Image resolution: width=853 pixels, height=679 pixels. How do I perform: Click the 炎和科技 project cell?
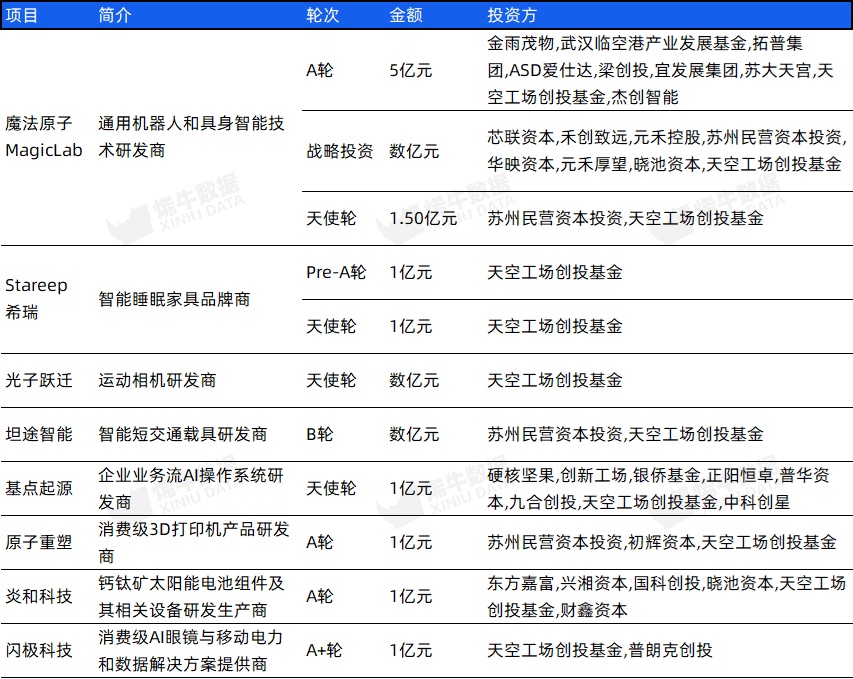point(39,596)
